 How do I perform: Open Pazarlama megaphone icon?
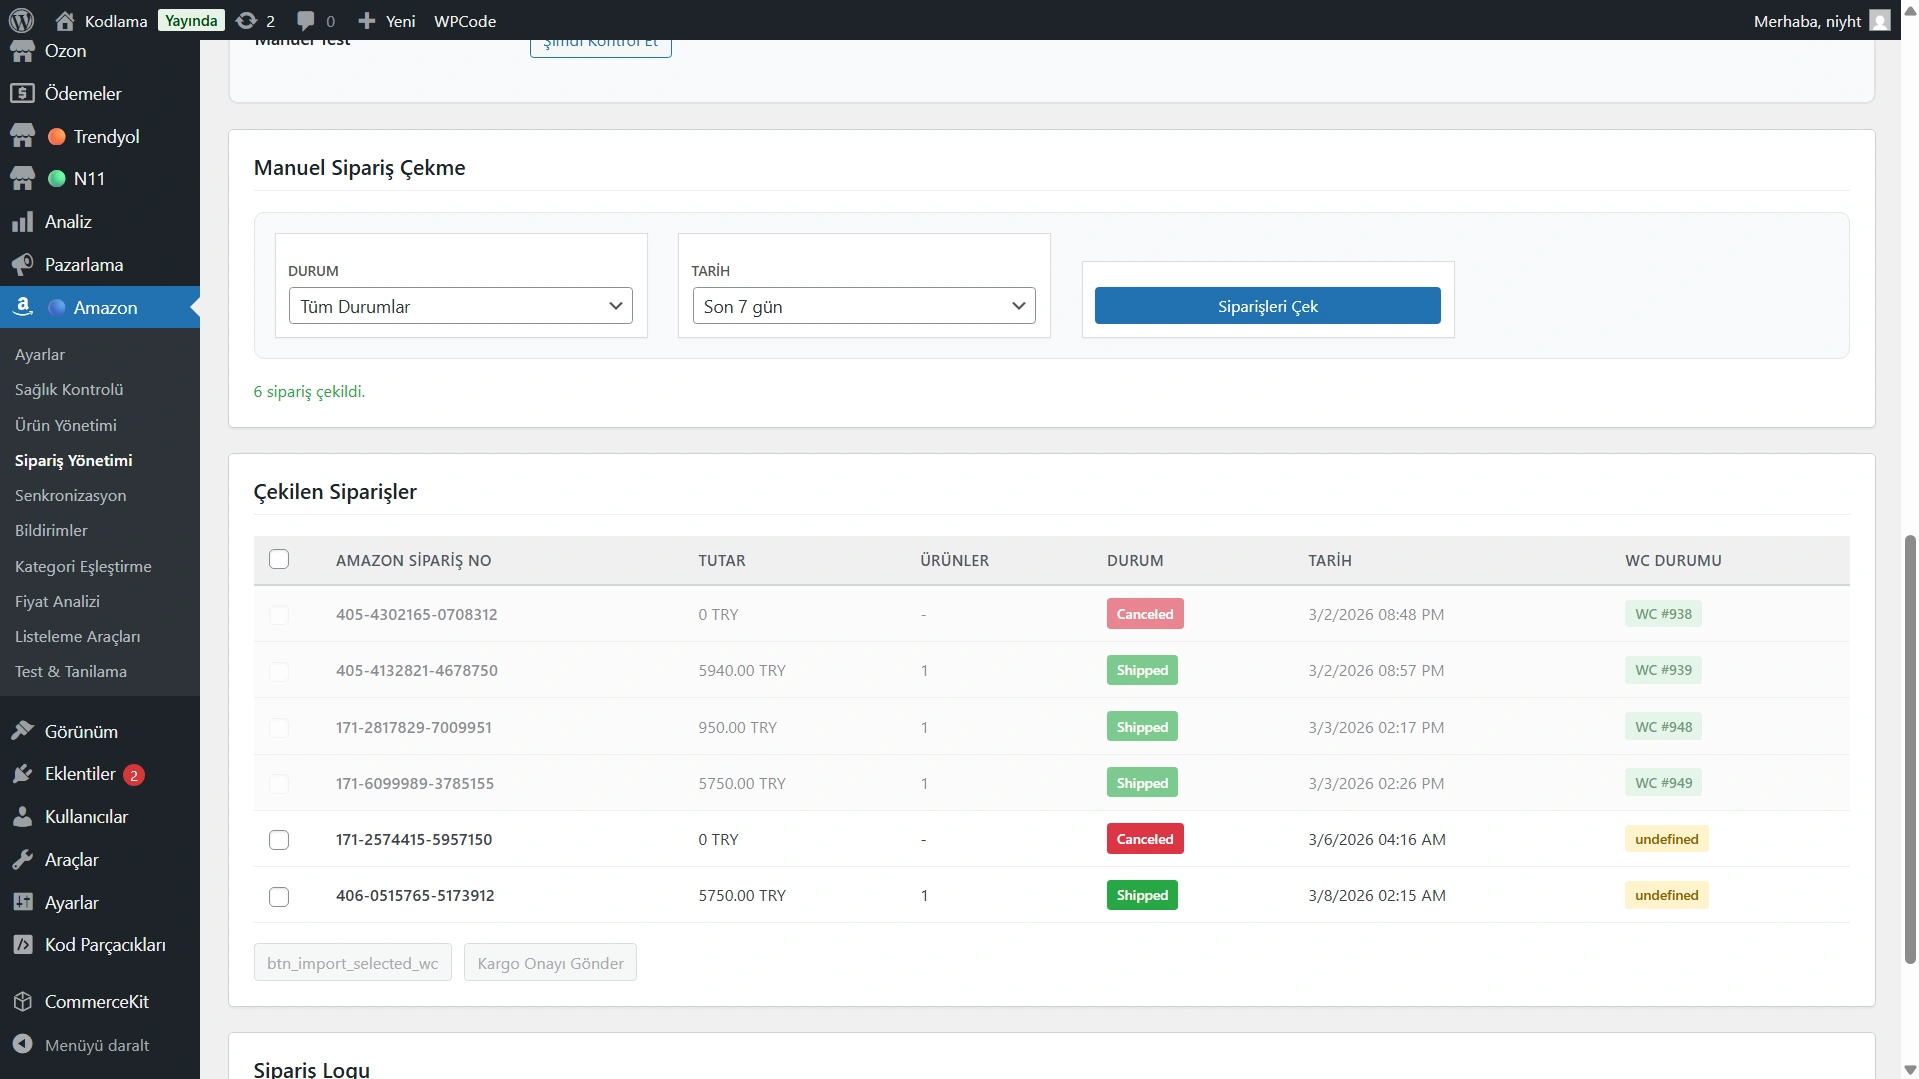coord(22,265)
